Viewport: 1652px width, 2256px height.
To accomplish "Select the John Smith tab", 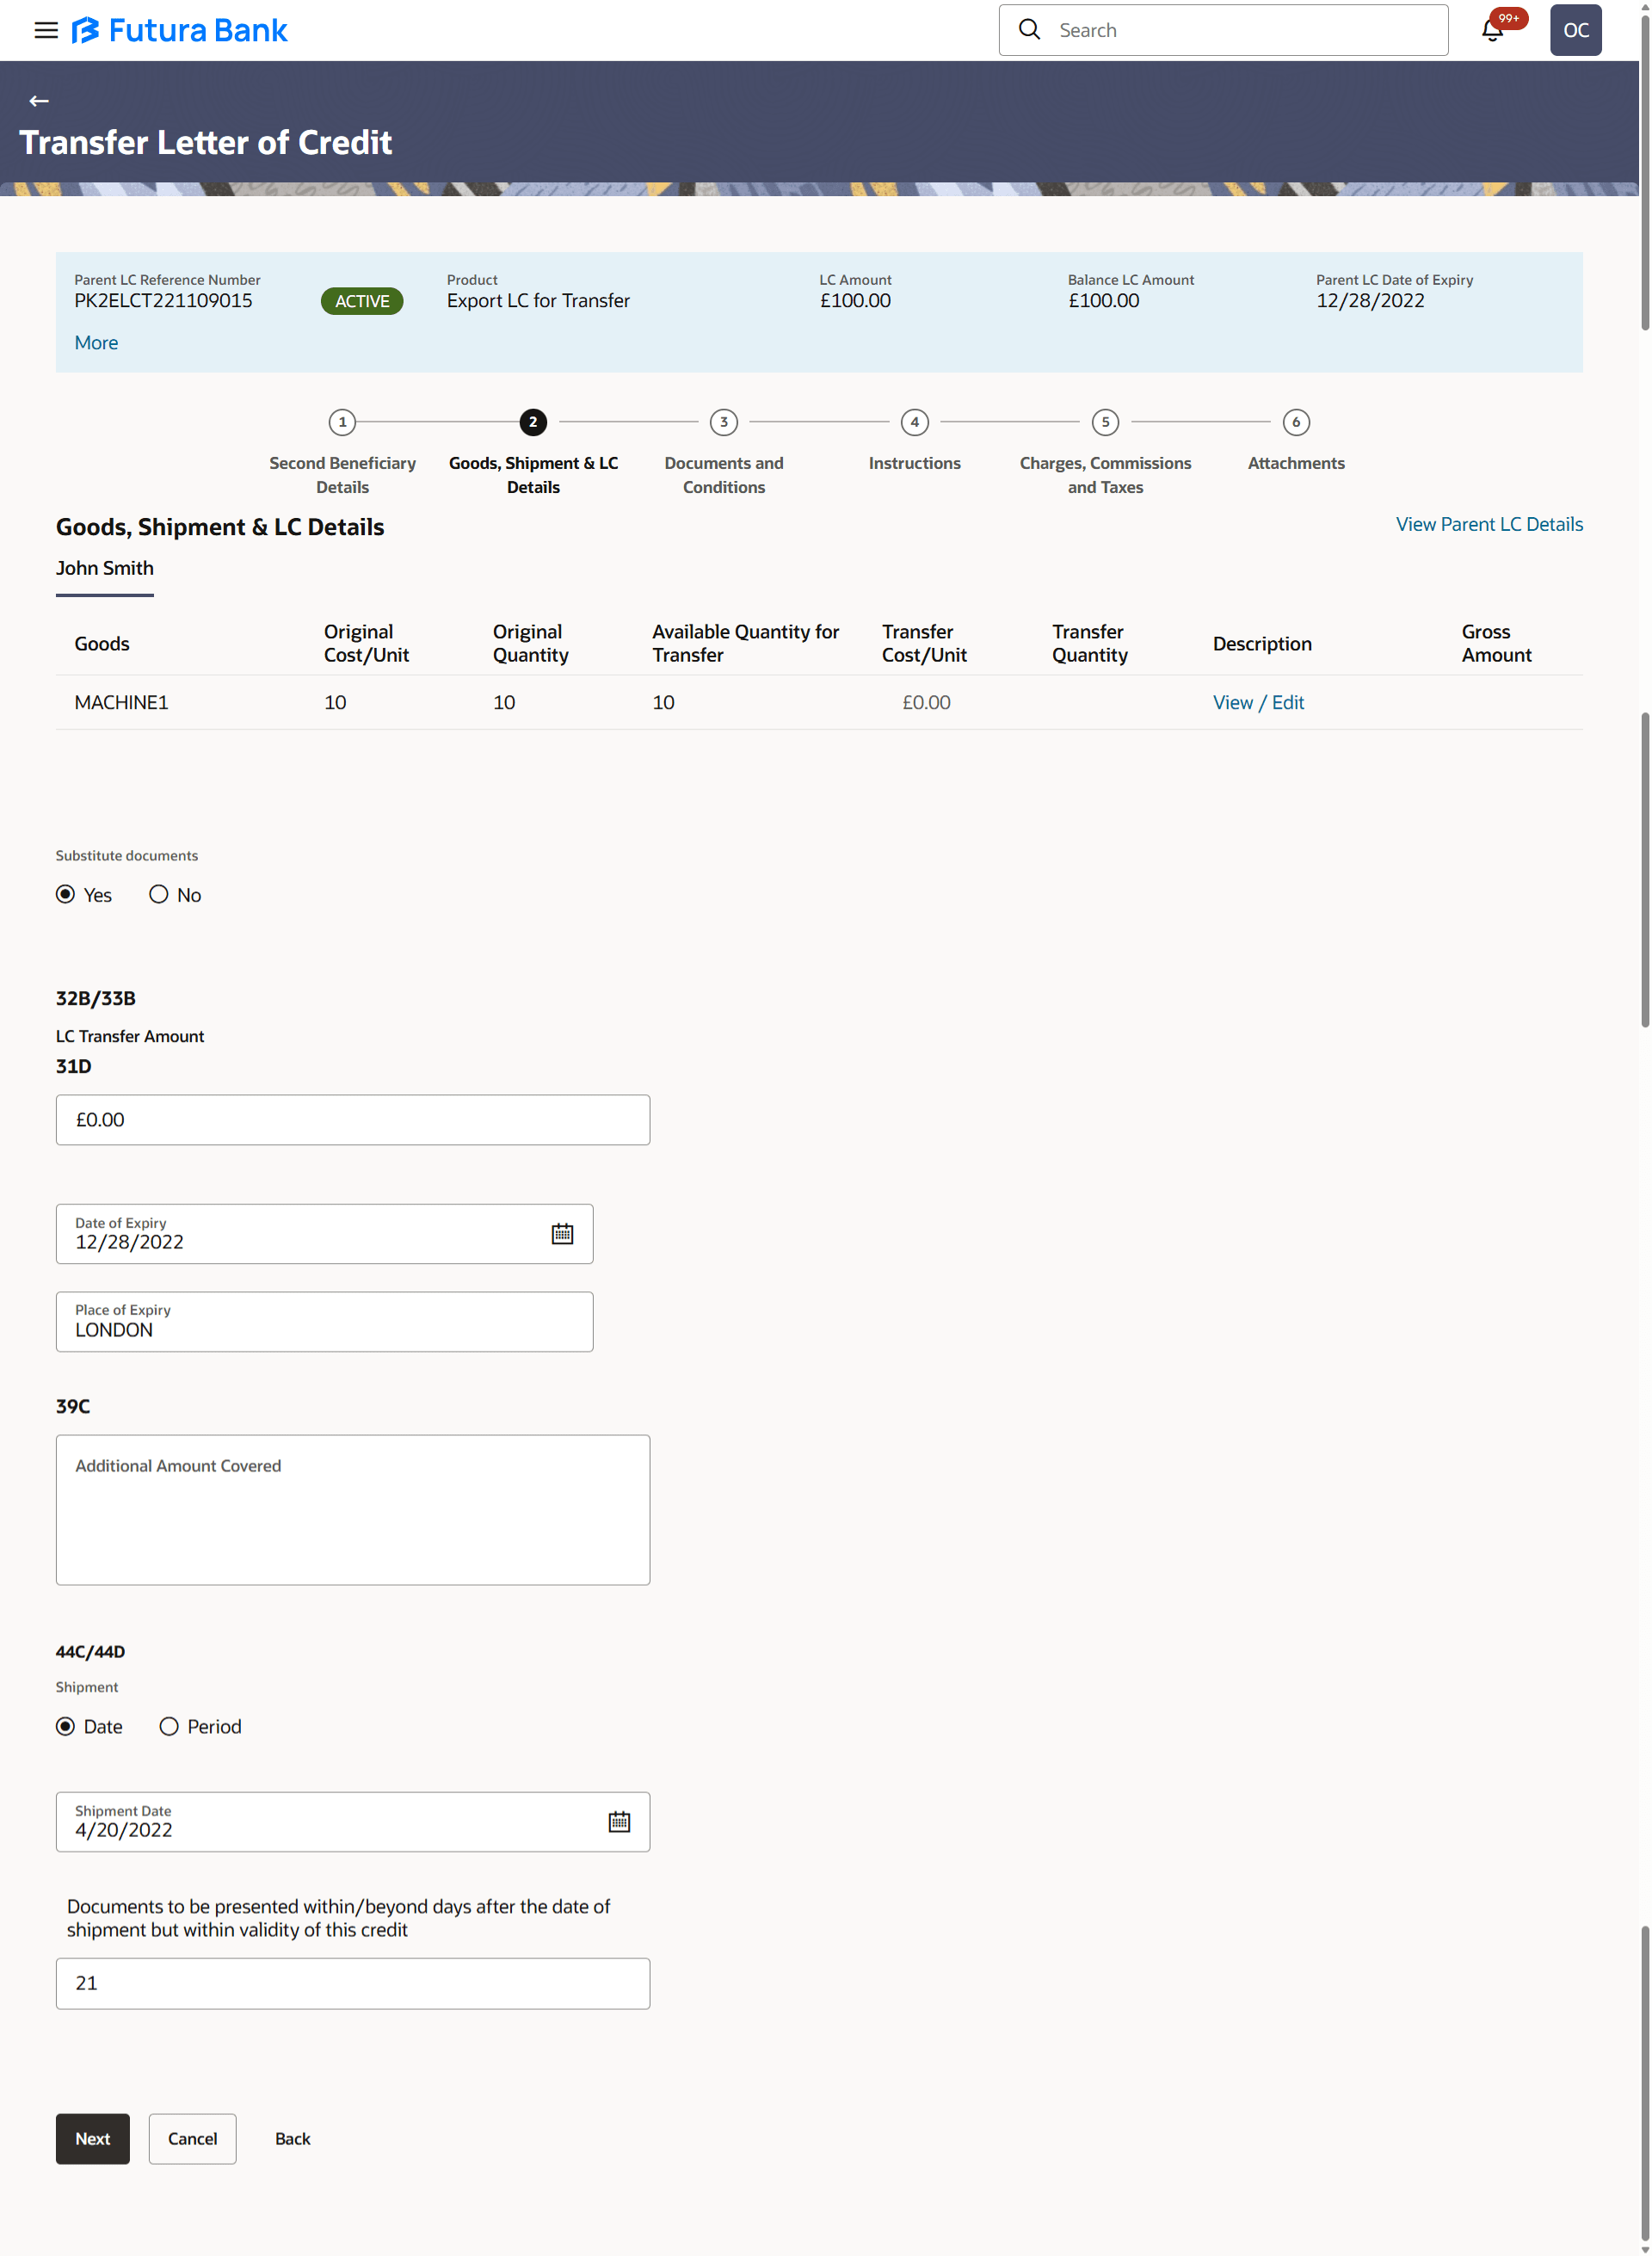I will coord(105,569).
